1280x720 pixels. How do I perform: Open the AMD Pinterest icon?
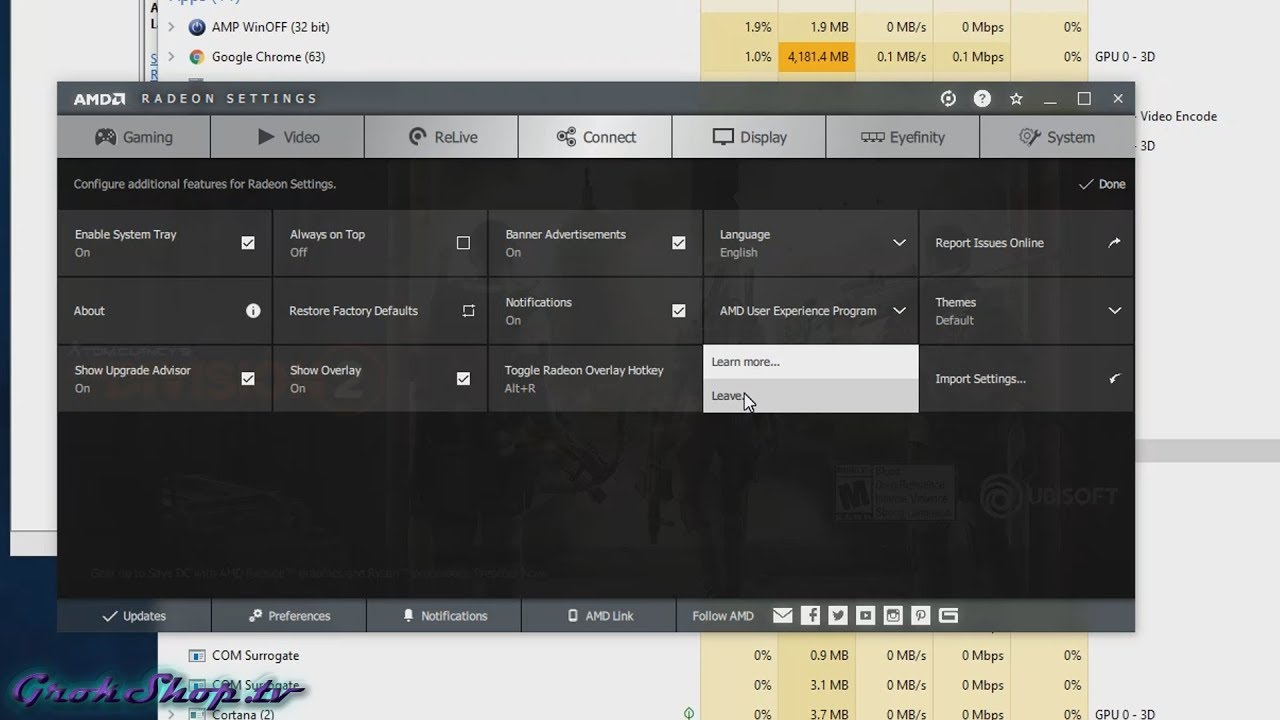(921, 616)
